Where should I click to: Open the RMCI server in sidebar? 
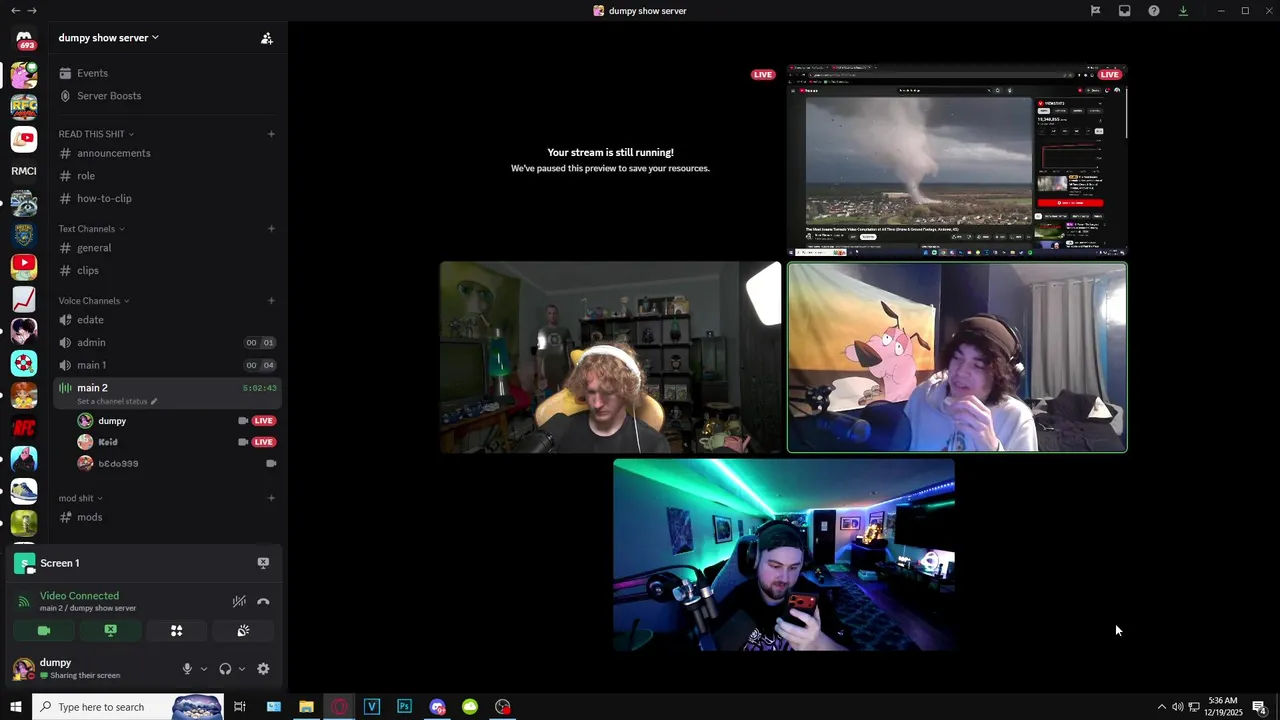click(24, 171)
